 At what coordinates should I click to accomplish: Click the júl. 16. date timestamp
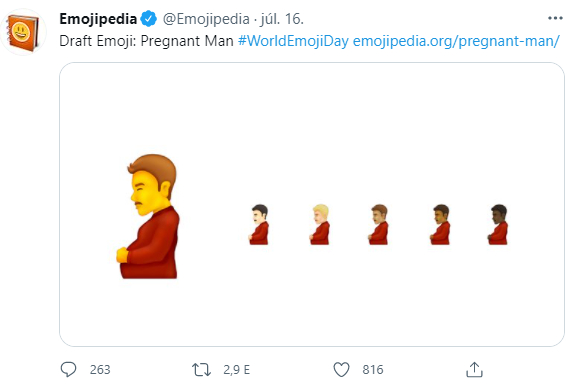point(282,19)
